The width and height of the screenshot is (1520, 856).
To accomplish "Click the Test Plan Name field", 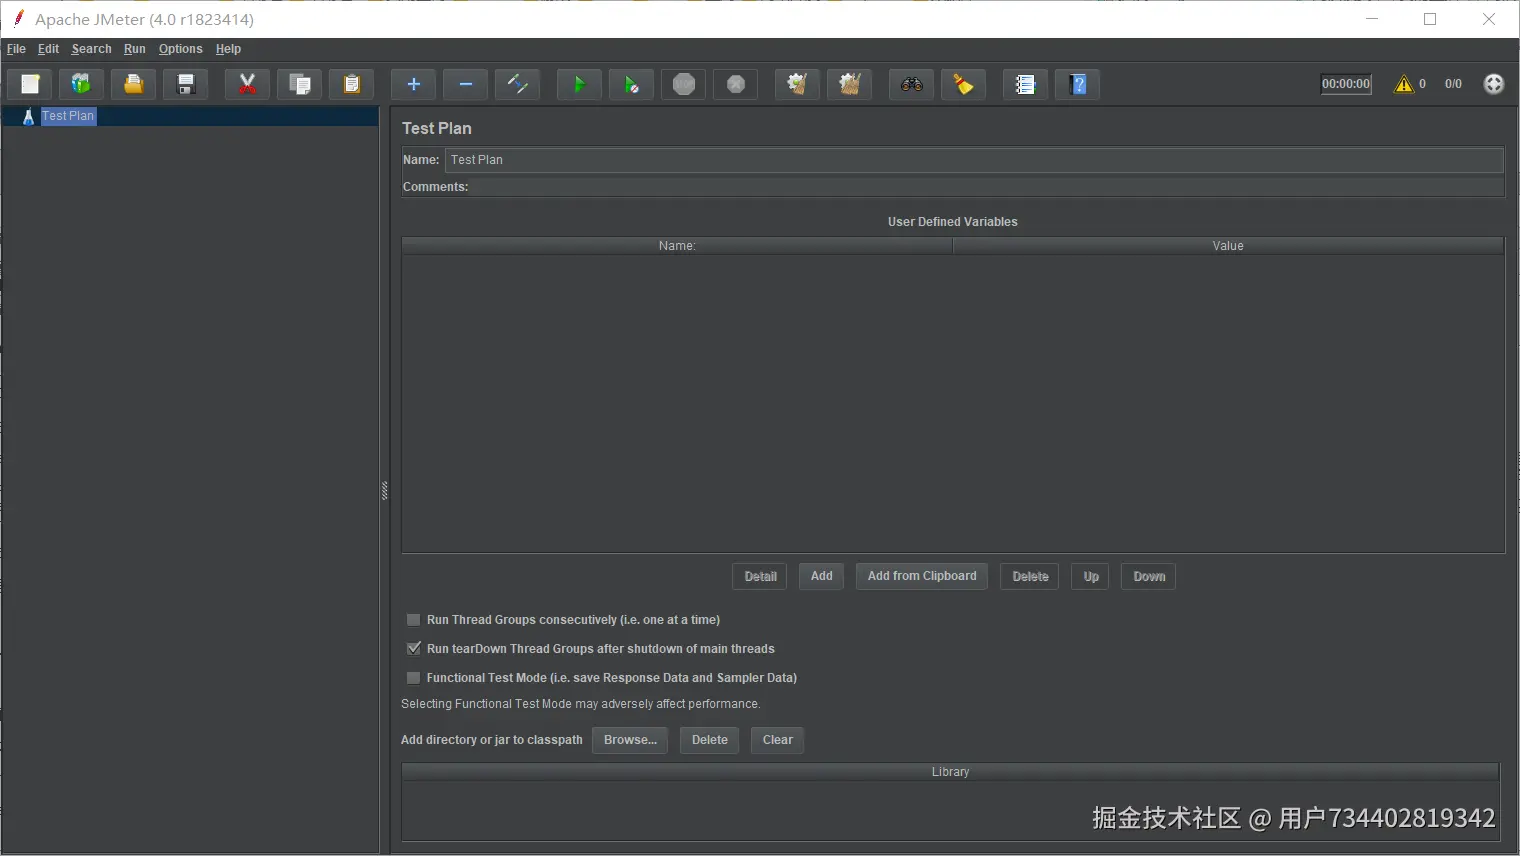I will (974, 160).
